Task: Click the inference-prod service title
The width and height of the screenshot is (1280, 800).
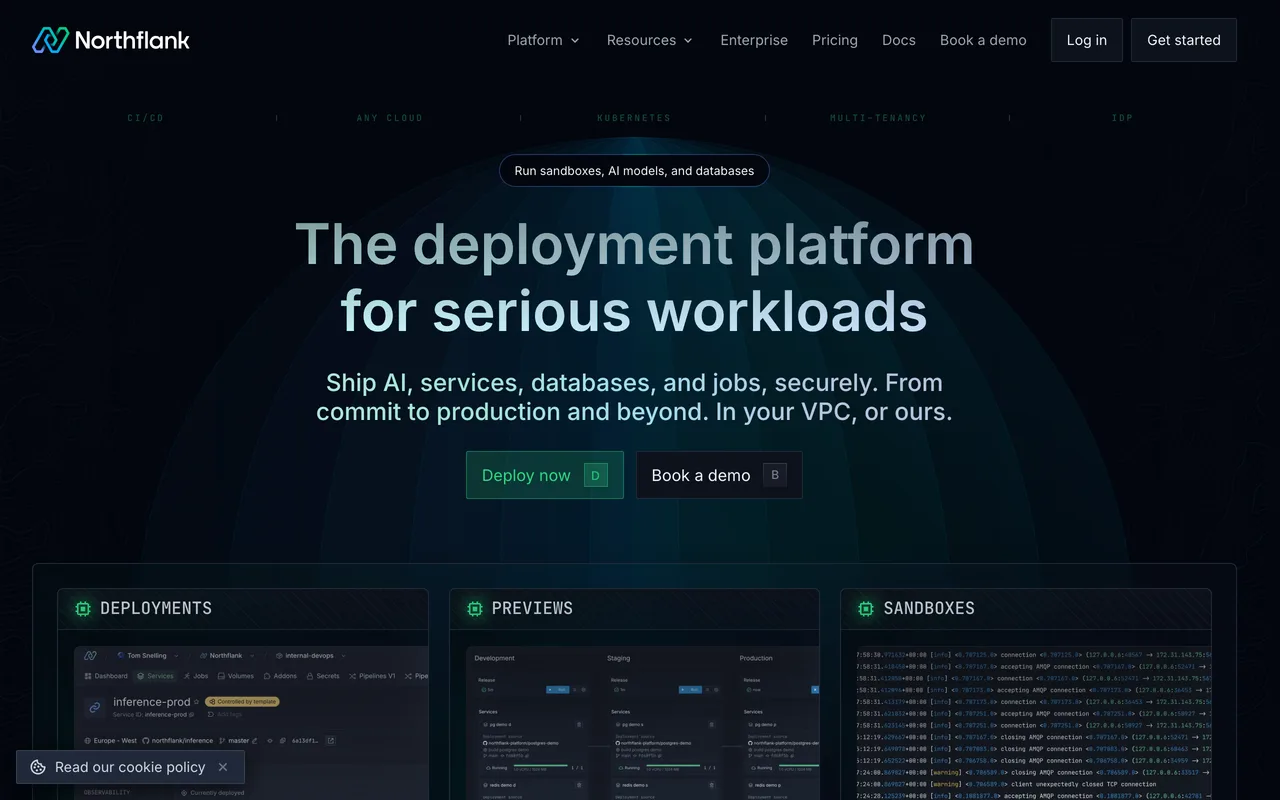Action: point(151,702)
